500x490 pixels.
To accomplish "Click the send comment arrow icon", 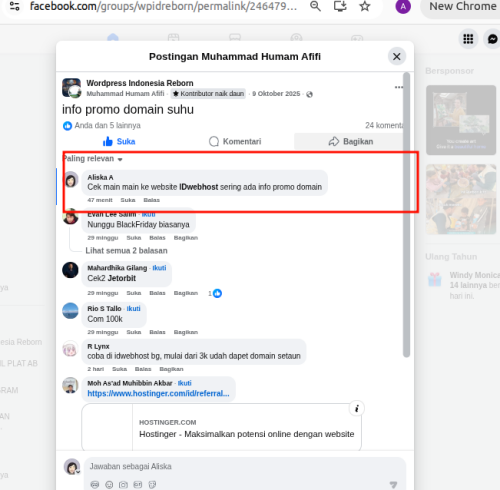I will pos(394,484).
